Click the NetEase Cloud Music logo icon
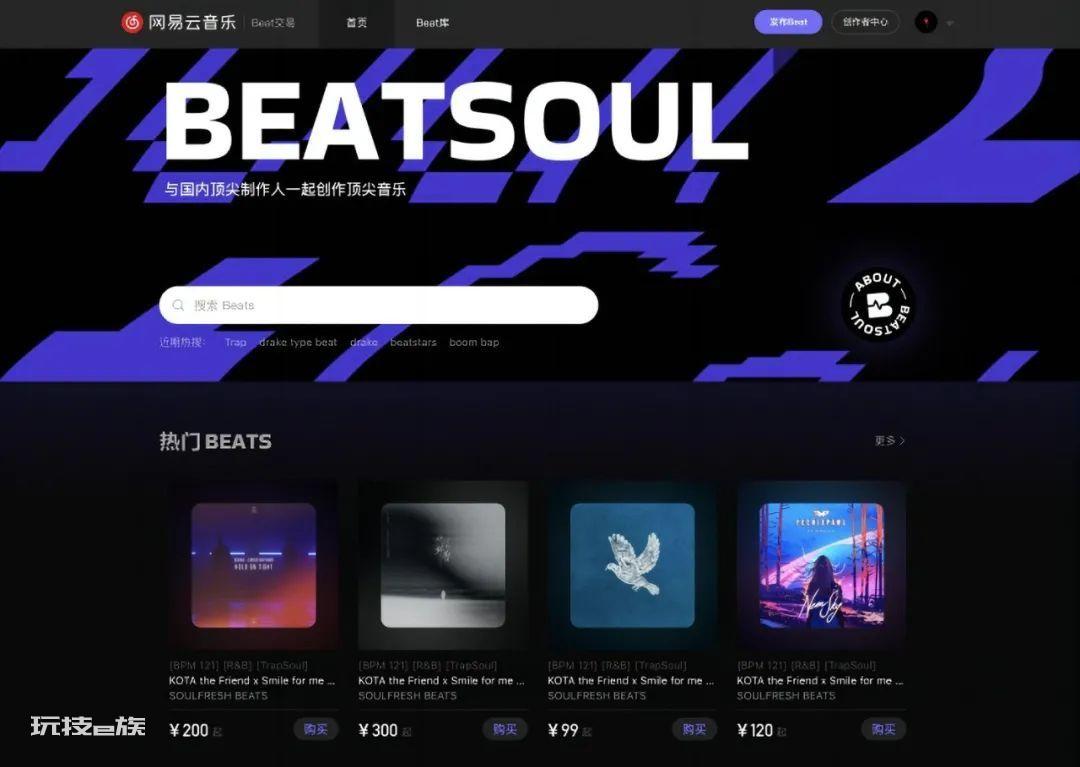The width and height of the screenshot is (1080, 767). point(132,23)
